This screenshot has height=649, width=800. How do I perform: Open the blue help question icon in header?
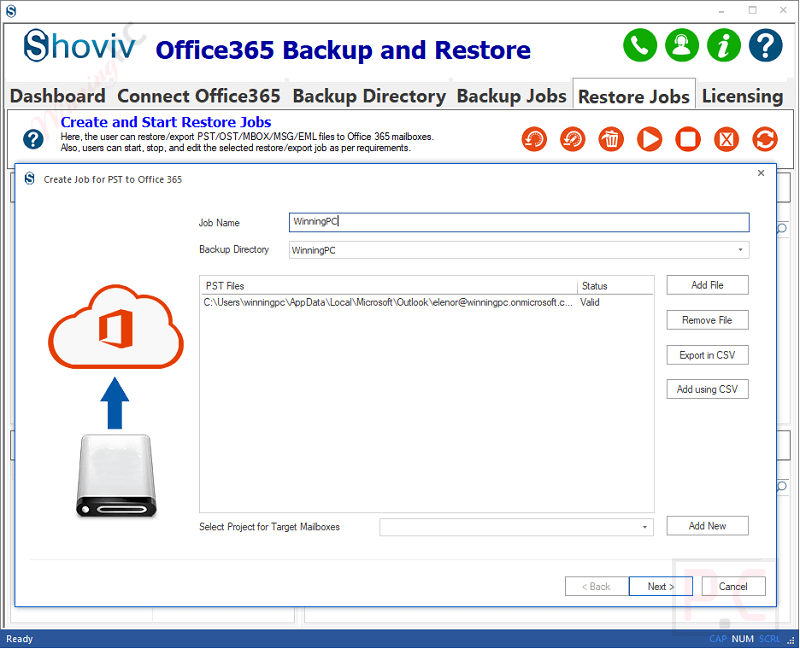tap(765, 45)
